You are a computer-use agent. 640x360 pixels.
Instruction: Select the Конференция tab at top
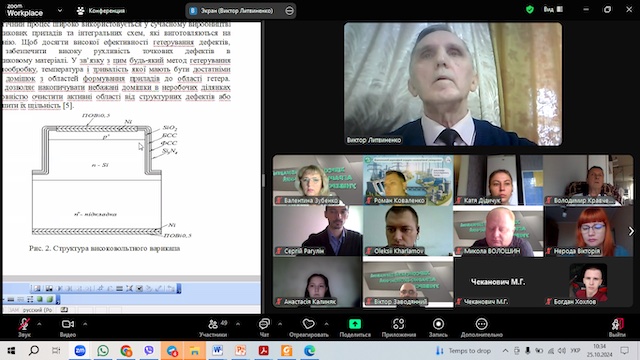click(x=101, y=11)
